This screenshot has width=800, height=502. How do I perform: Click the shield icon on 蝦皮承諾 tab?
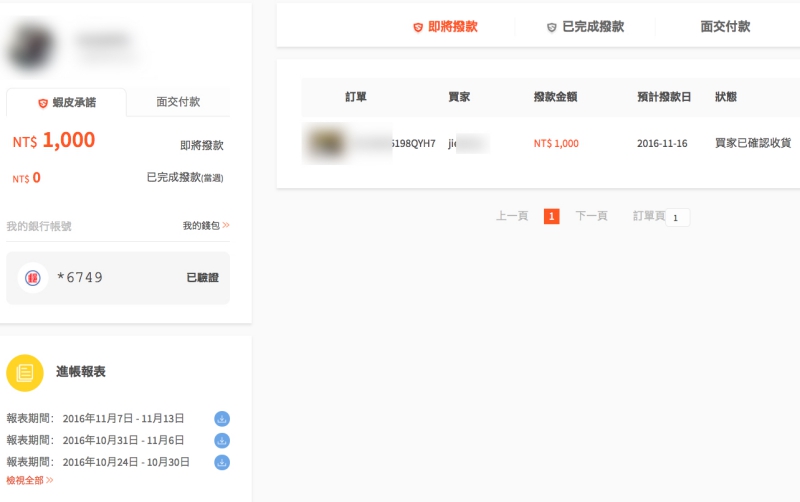(43, 104)
